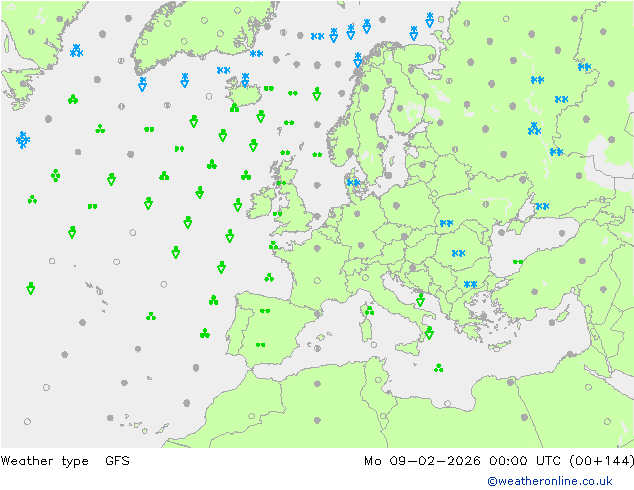Click the snow shower symbol on Norway's northern coast
The width and height of the screenshot is (634, 490).
357,60
